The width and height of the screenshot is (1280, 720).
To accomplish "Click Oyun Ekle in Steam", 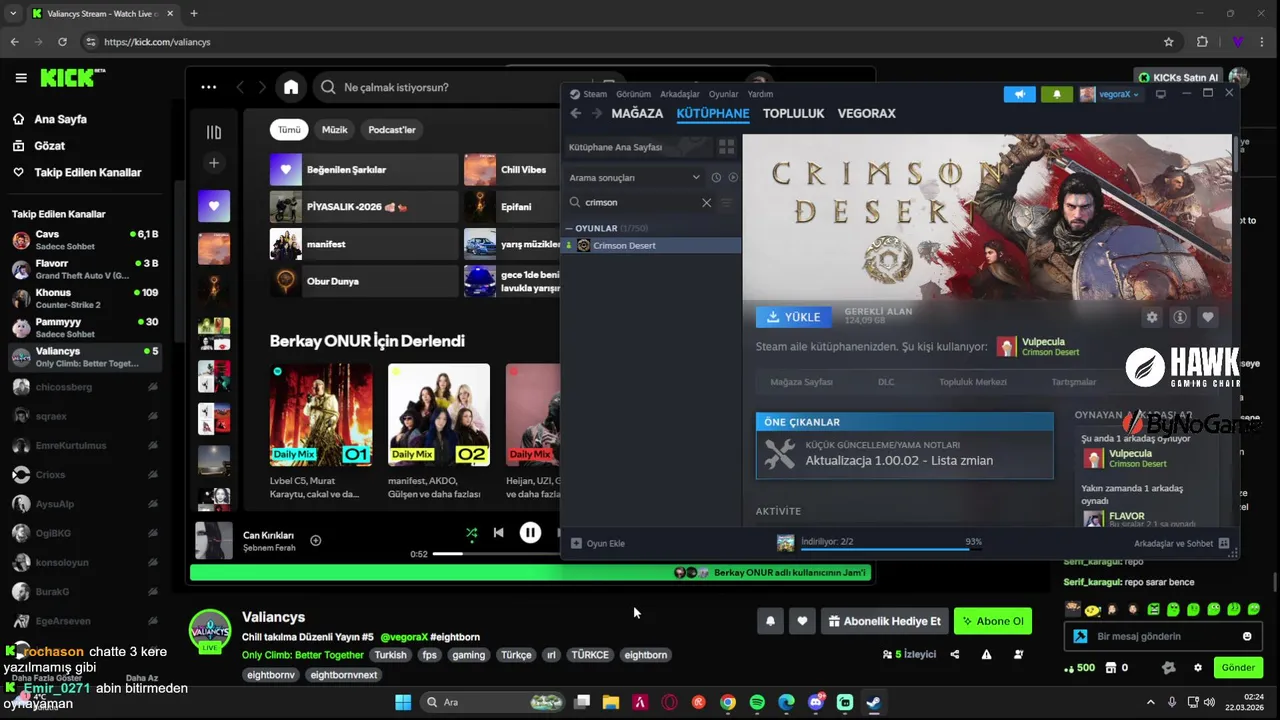I will (598, 543).
